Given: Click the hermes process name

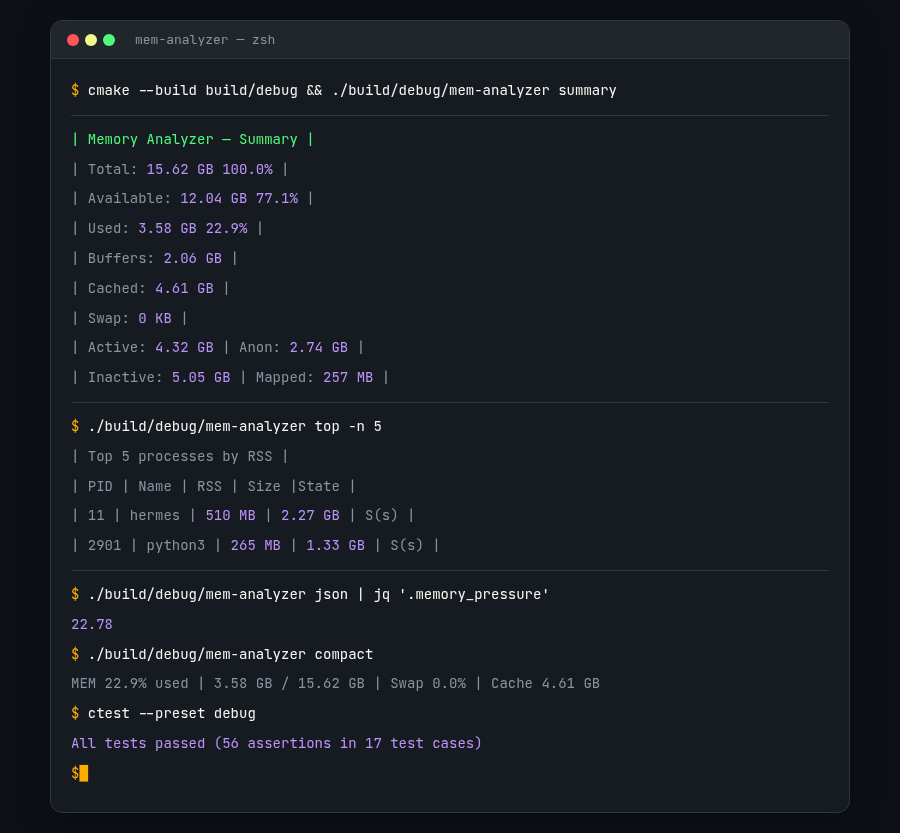Looking at the screenshot, I should coord(154,516).
